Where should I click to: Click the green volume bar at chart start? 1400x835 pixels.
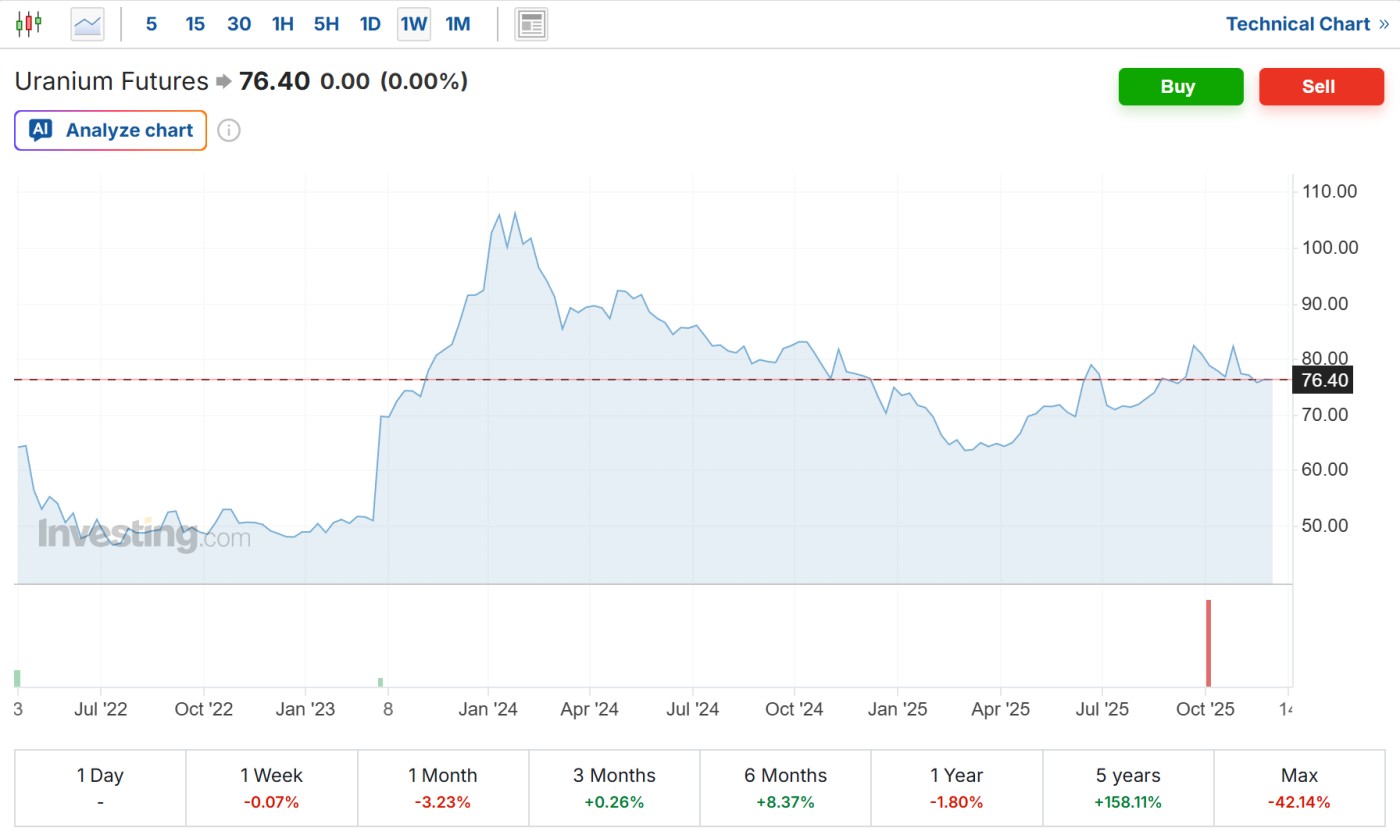click(17, 678)
